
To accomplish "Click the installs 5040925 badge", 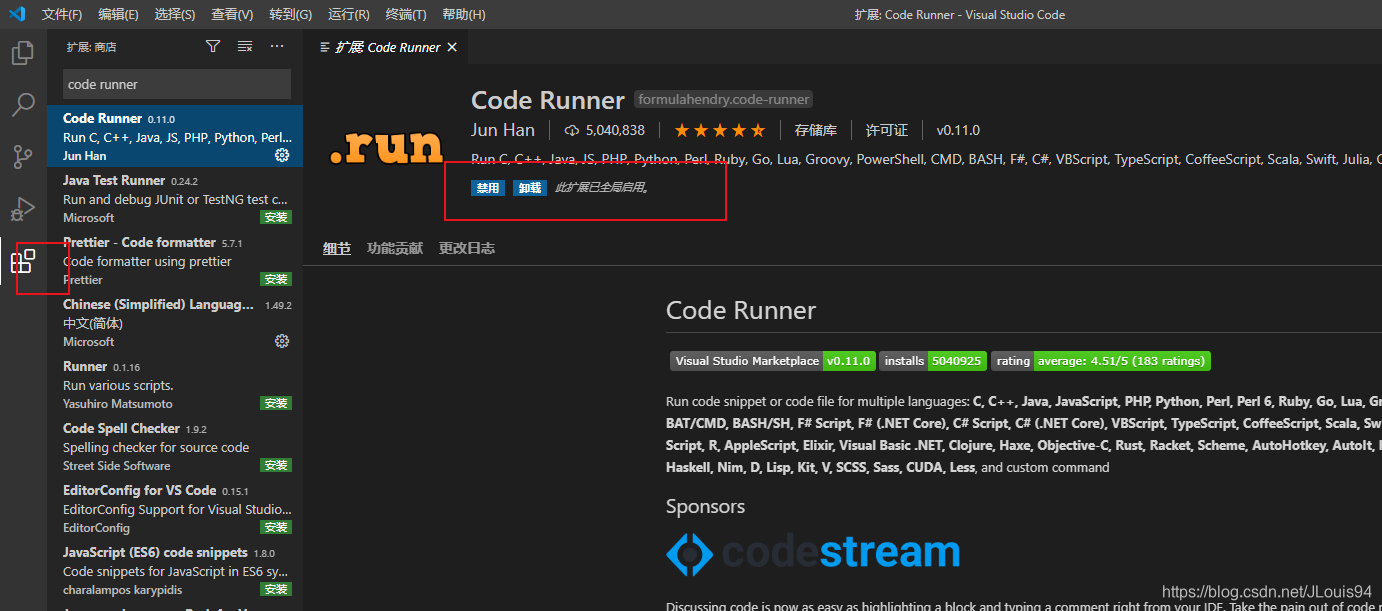I will coord(933,361).
